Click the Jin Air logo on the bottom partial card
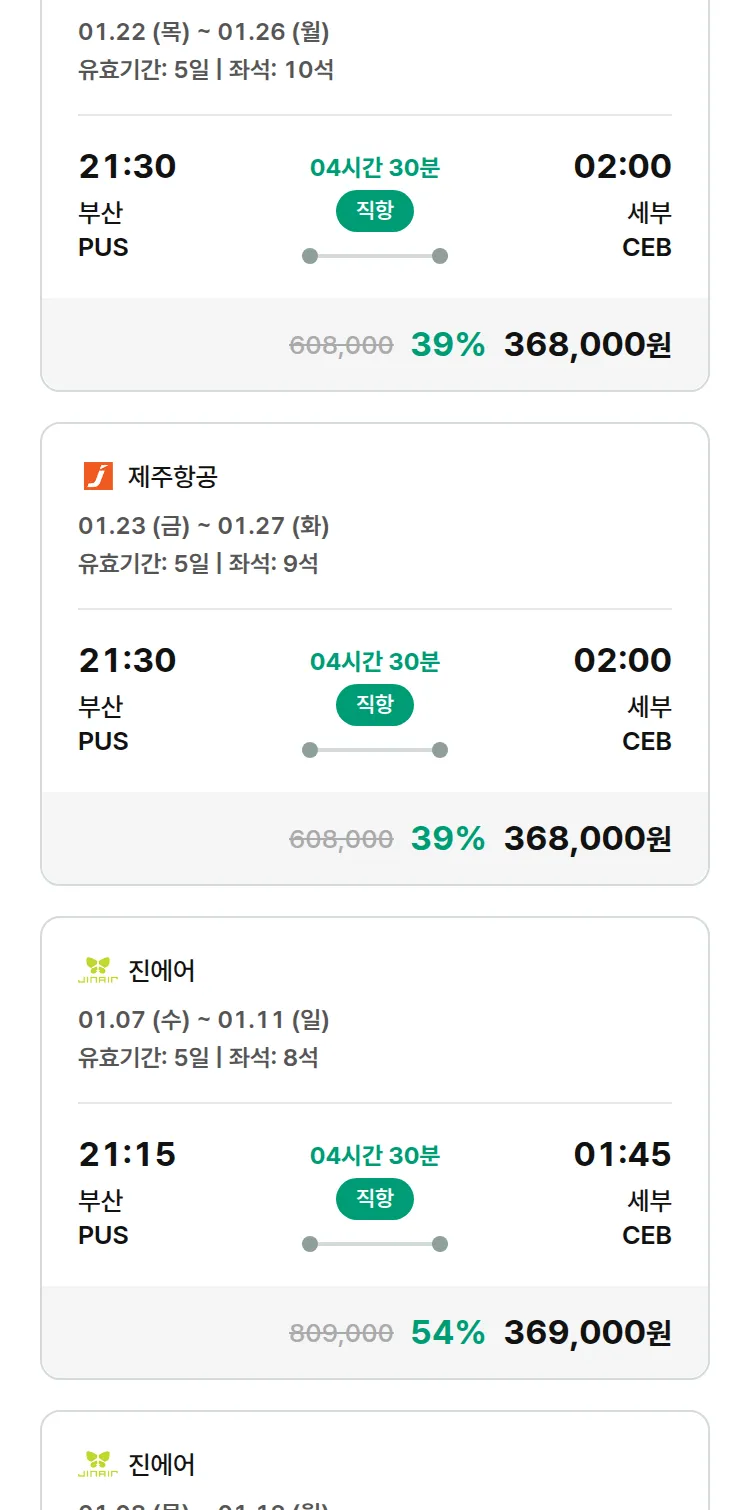Image resolution: width=750 pixels, height=1510 pixels. pos(98,1464)
